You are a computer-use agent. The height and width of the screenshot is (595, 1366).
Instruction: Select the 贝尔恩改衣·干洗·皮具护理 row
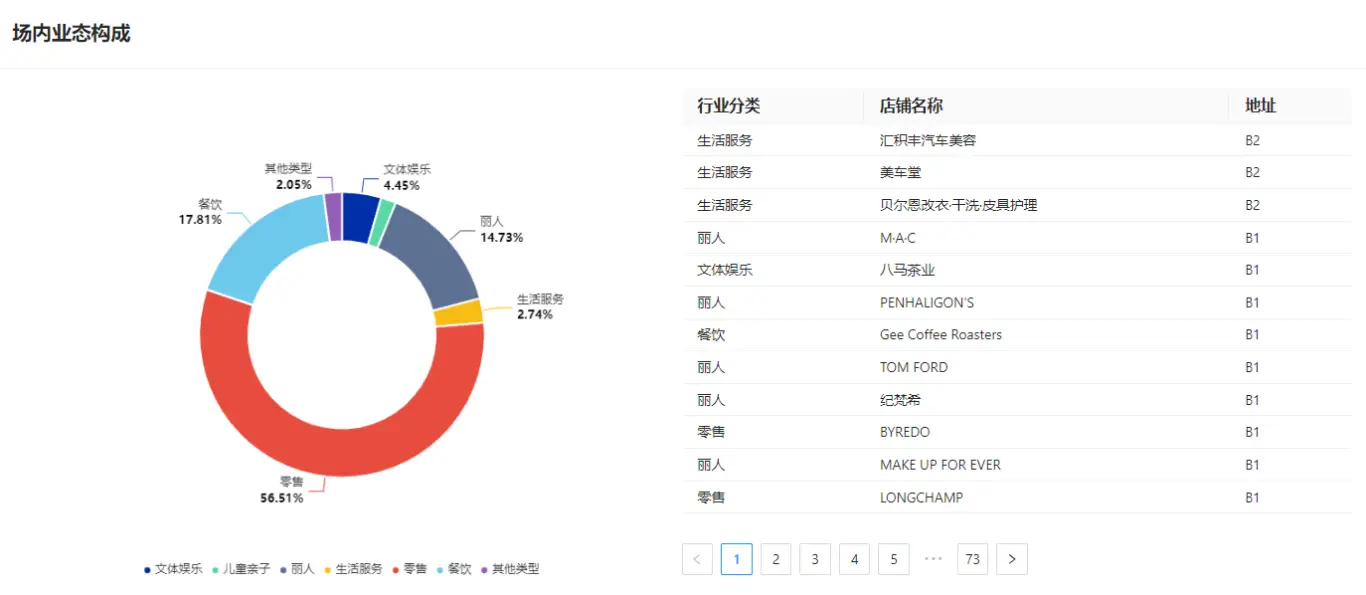1017,205
